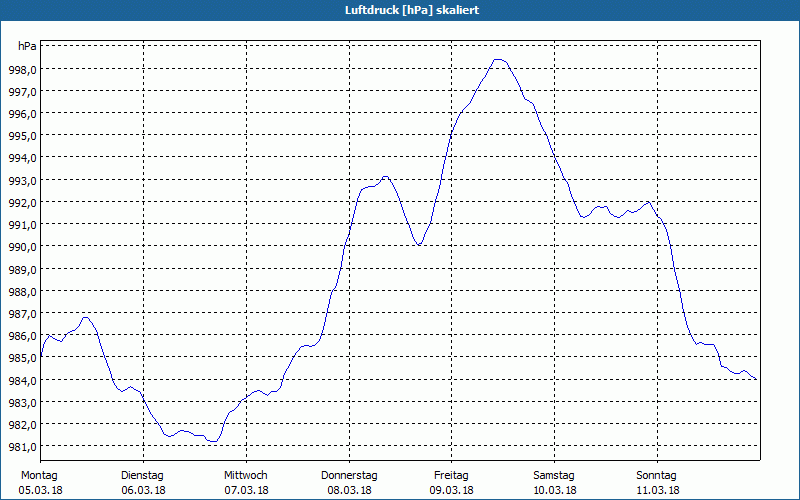Select the 983,0 axis value
This screenshot has height=500, width=800.
tap(22, 403)
